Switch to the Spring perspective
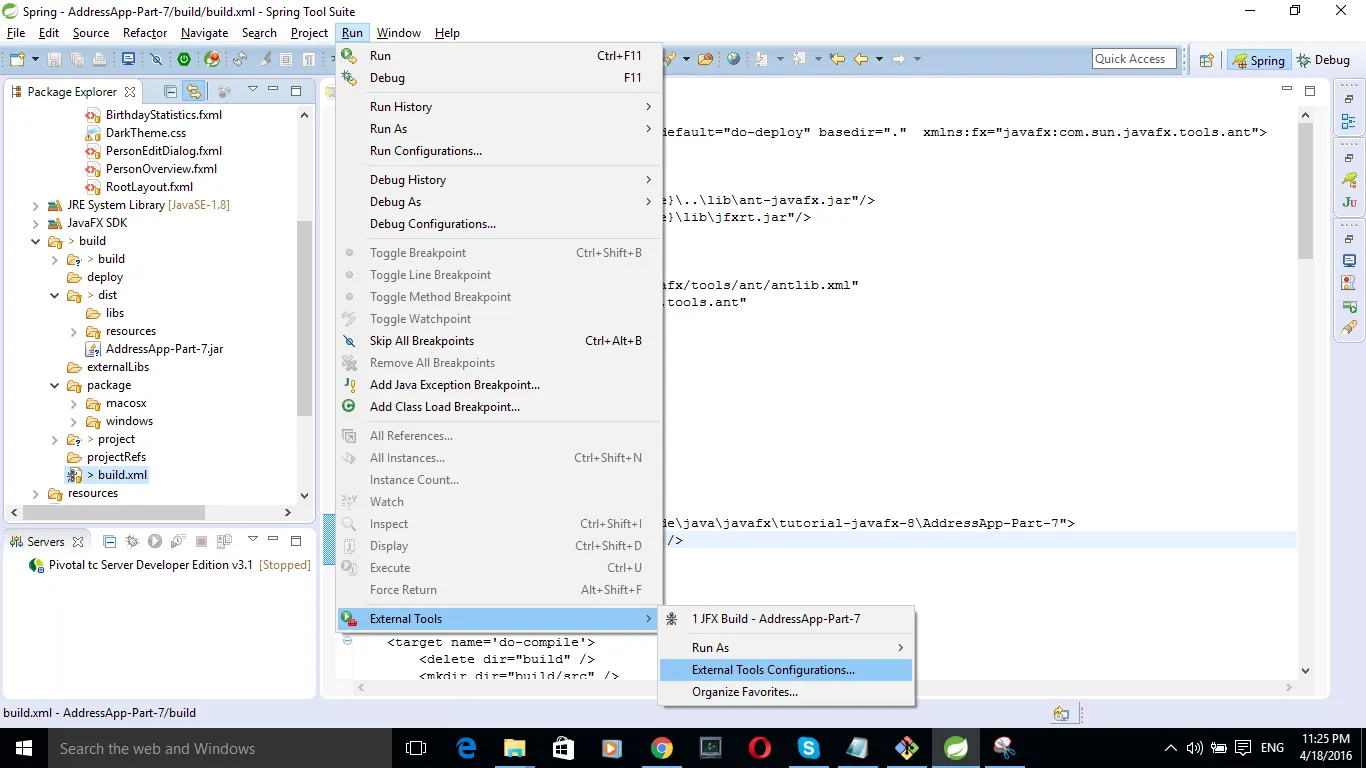Image resolution: width=1366 pixels, height=768 pixels. (1258, 60)
